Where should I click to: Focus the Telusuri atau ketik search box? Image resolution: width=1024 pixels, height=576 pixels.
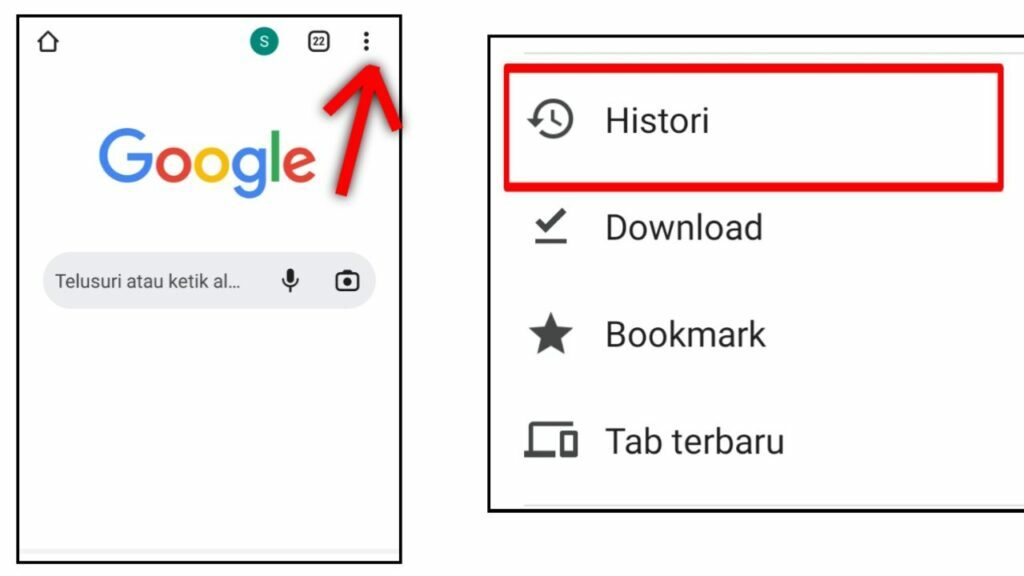click(209, 281)
